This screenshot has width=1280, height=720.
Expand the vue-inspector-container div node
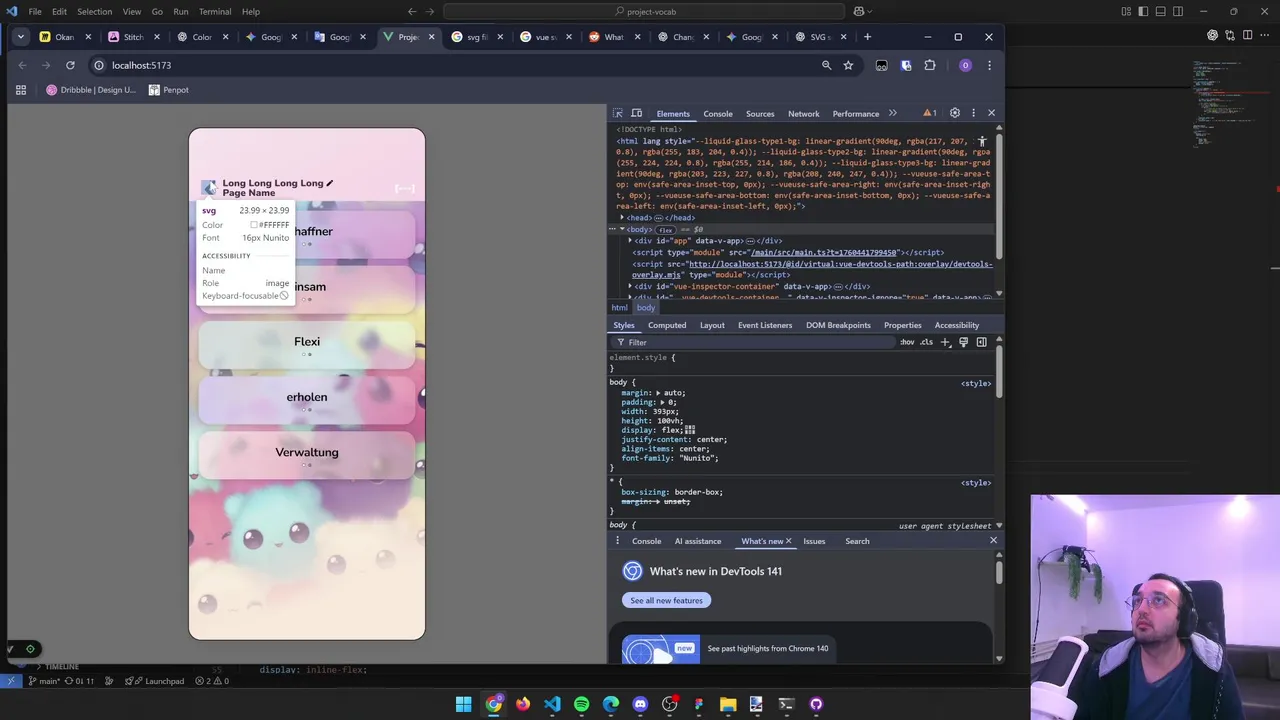(630, 286)
